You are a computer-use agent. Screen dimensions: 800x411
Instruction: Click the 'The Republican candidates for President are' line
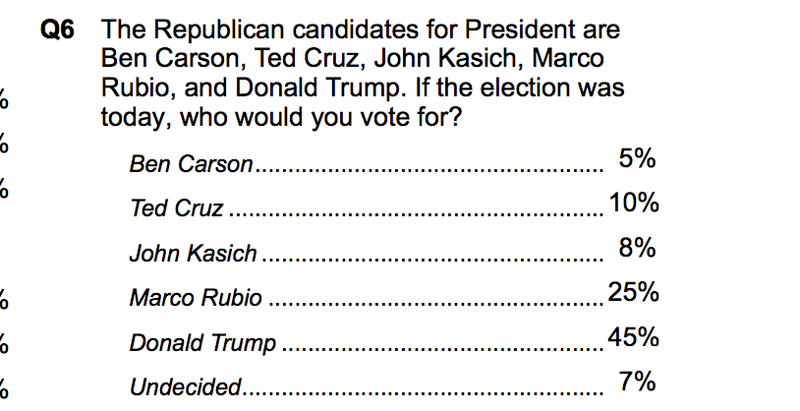360,30
